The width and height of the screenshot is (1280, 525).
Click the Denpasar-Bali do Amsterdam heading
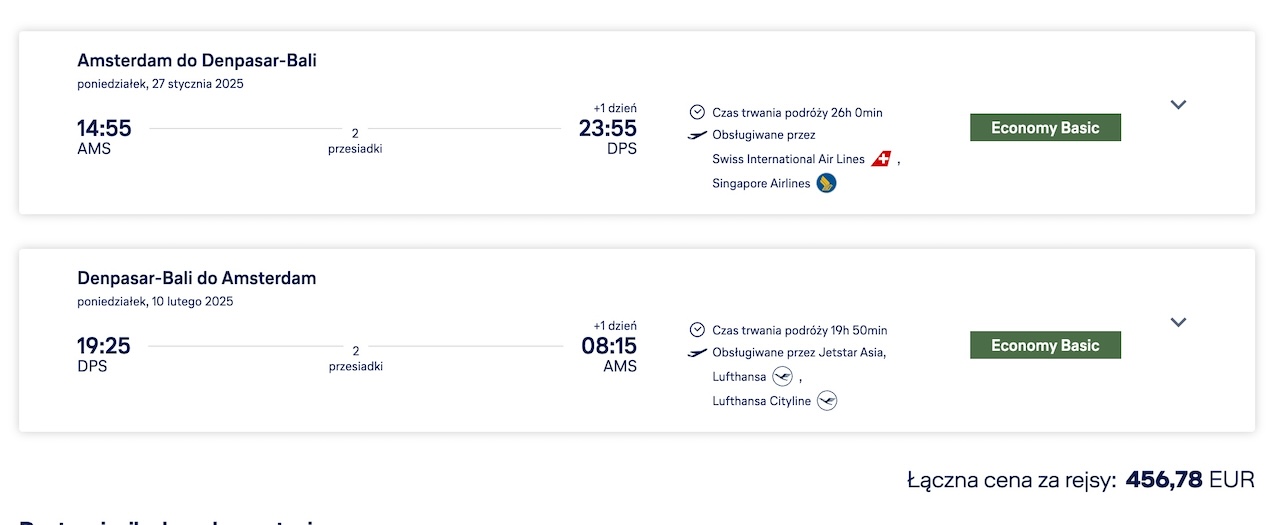click(197, 278)
